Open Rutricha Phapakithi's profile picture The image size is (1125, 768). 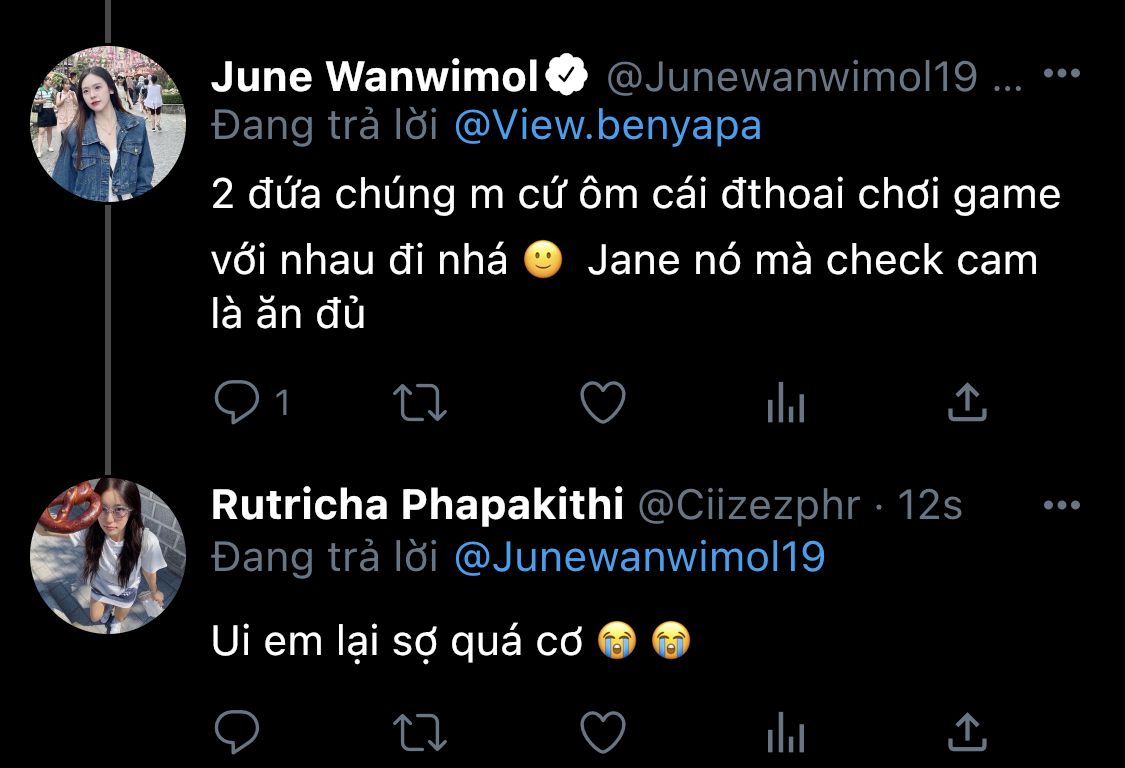pos(108,556)
